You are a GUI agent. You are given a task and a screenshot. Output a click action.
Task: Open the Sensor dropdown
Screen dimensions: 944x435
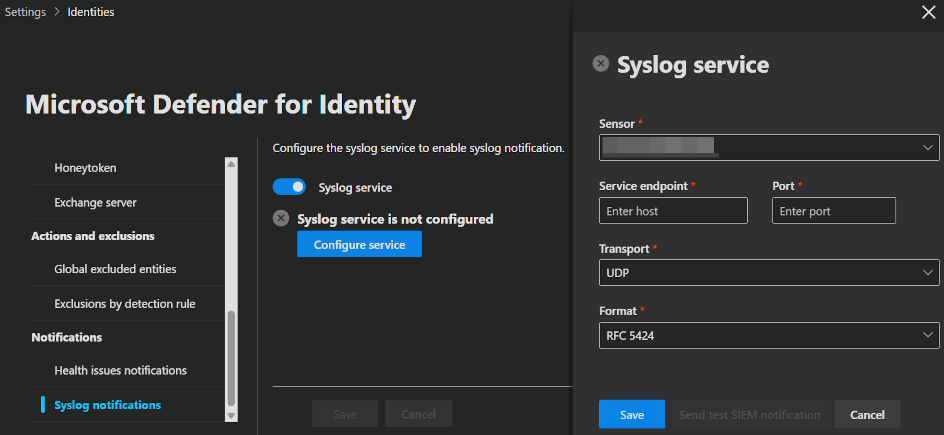tap(768, 147)
